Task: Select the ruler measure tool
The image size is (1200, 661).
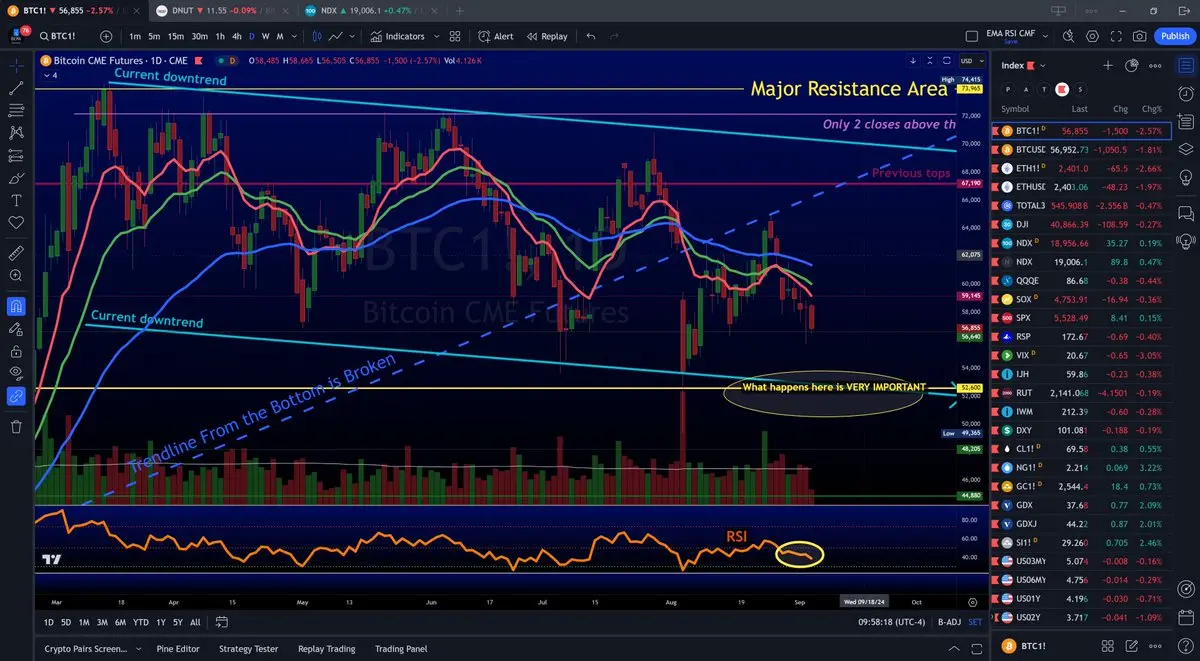Action: [16, 253]
